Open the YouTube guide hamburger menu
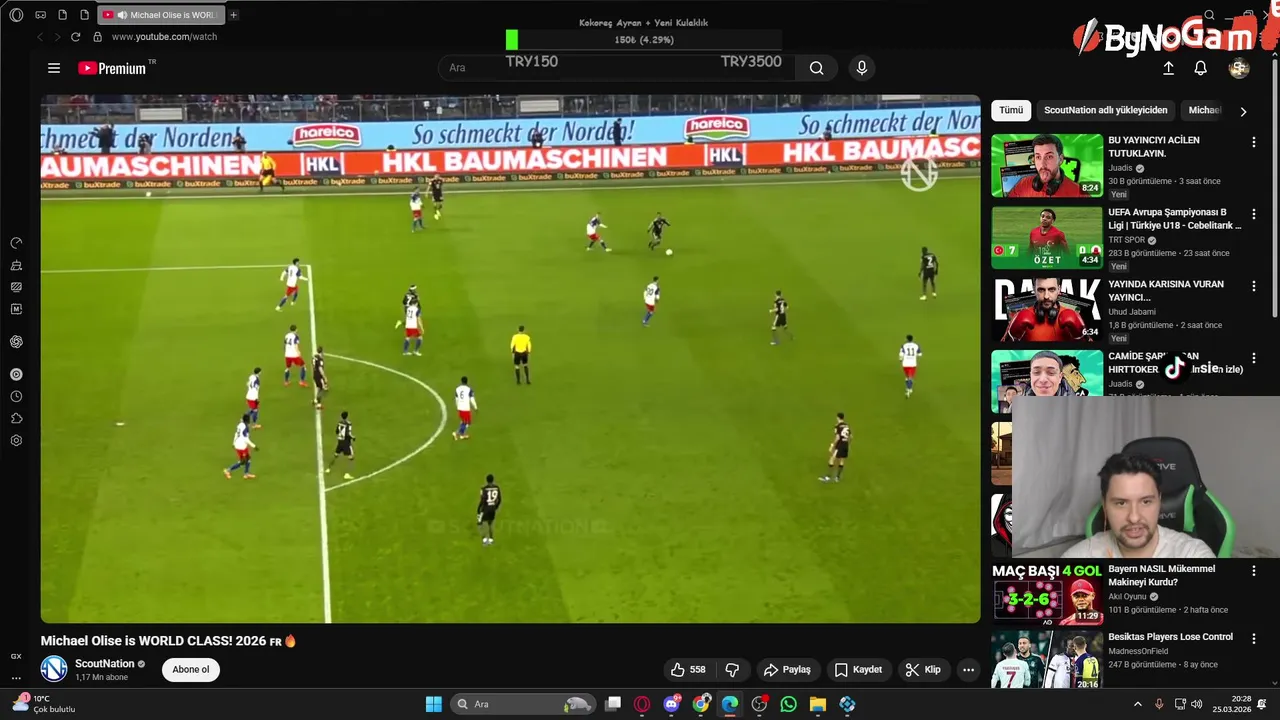Viewport: 1280px width, 720px height. click(x=54, y=68)
